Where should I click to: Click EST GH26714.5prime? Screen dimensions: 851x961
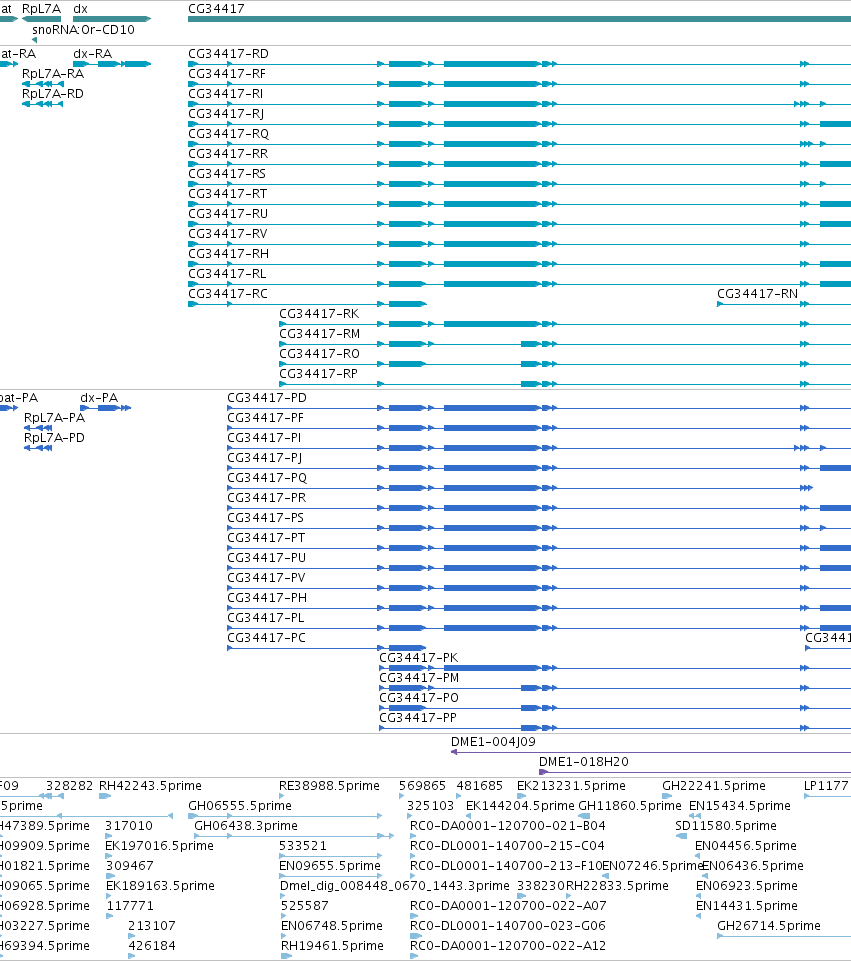769,925
